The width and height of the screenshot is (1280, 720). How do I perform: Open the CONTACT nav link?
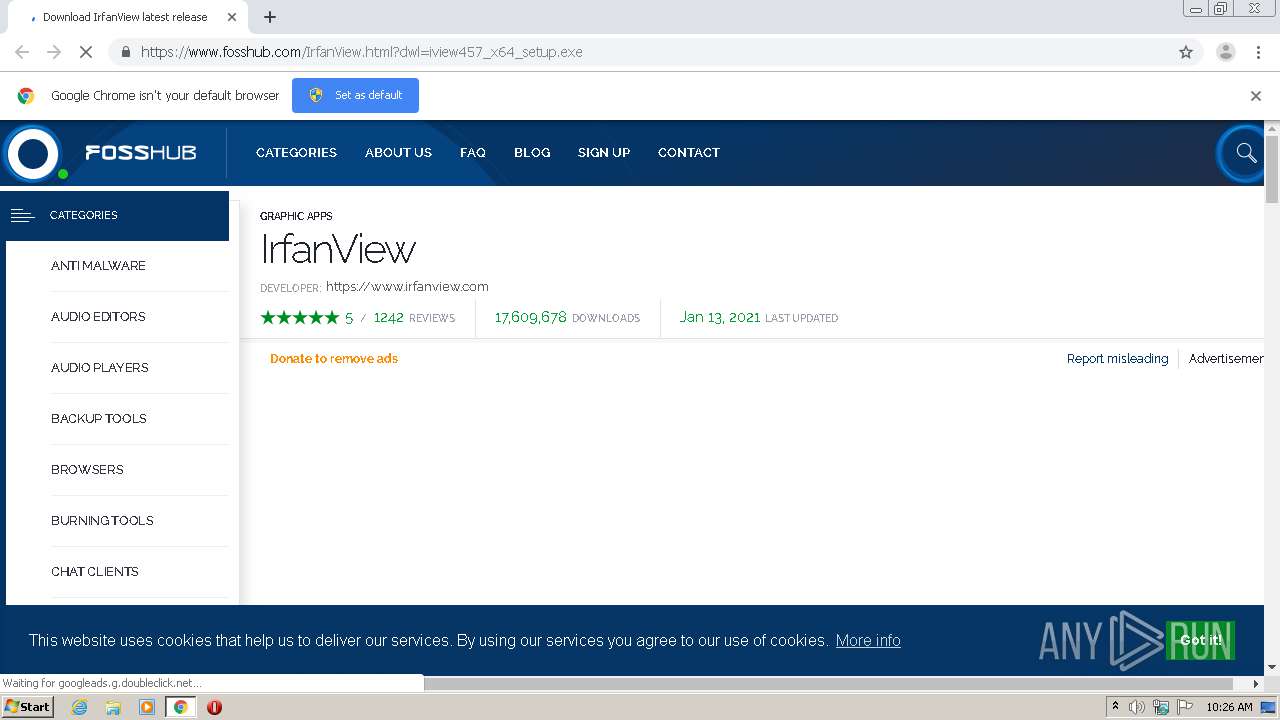pos(689,153)
